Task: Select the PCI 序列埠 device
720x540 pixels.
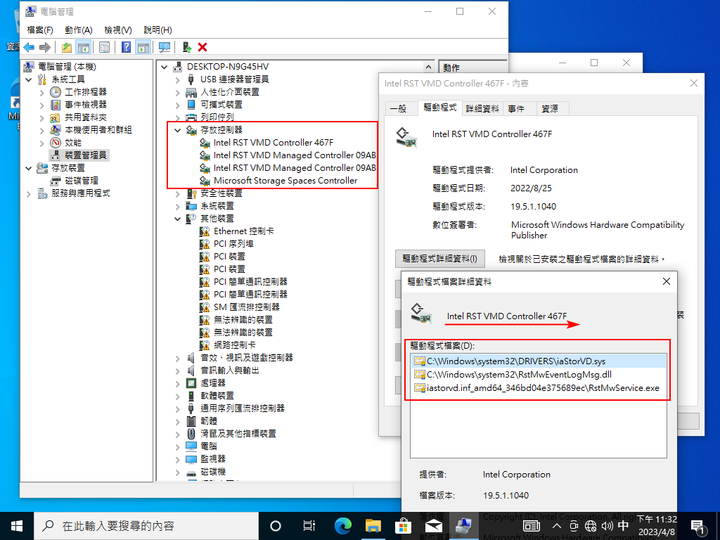Action: click(233, 244)
